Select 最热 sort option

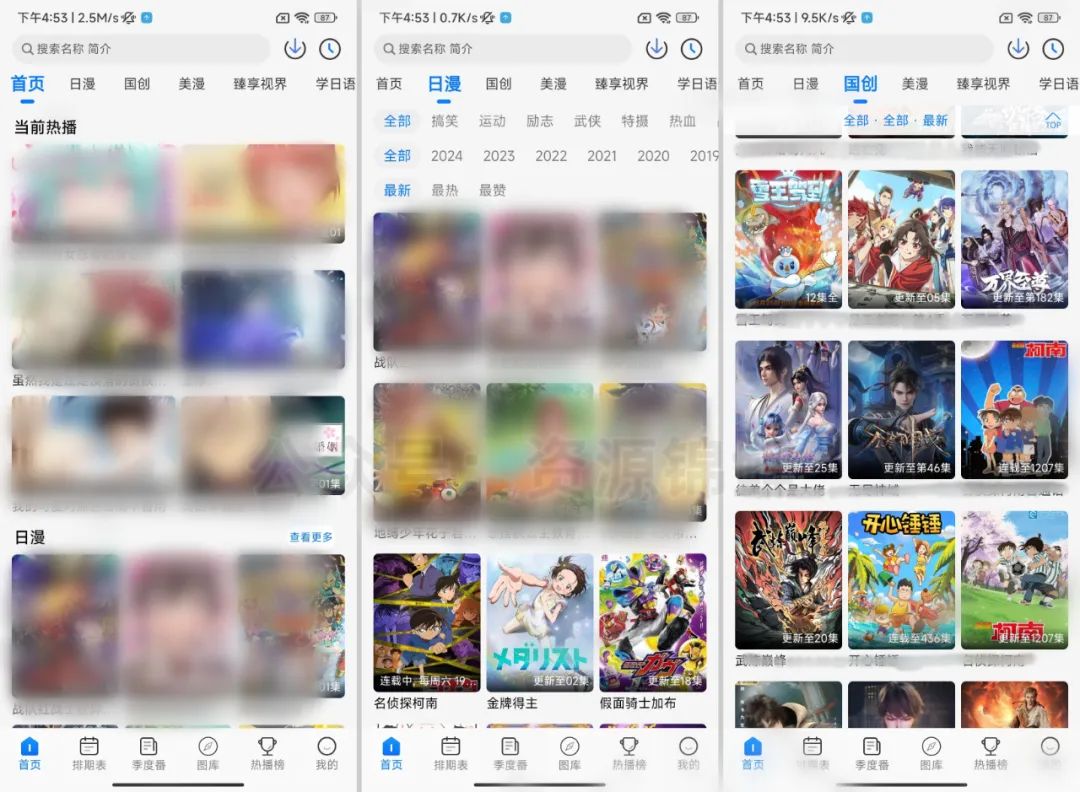tap(445, 190)
